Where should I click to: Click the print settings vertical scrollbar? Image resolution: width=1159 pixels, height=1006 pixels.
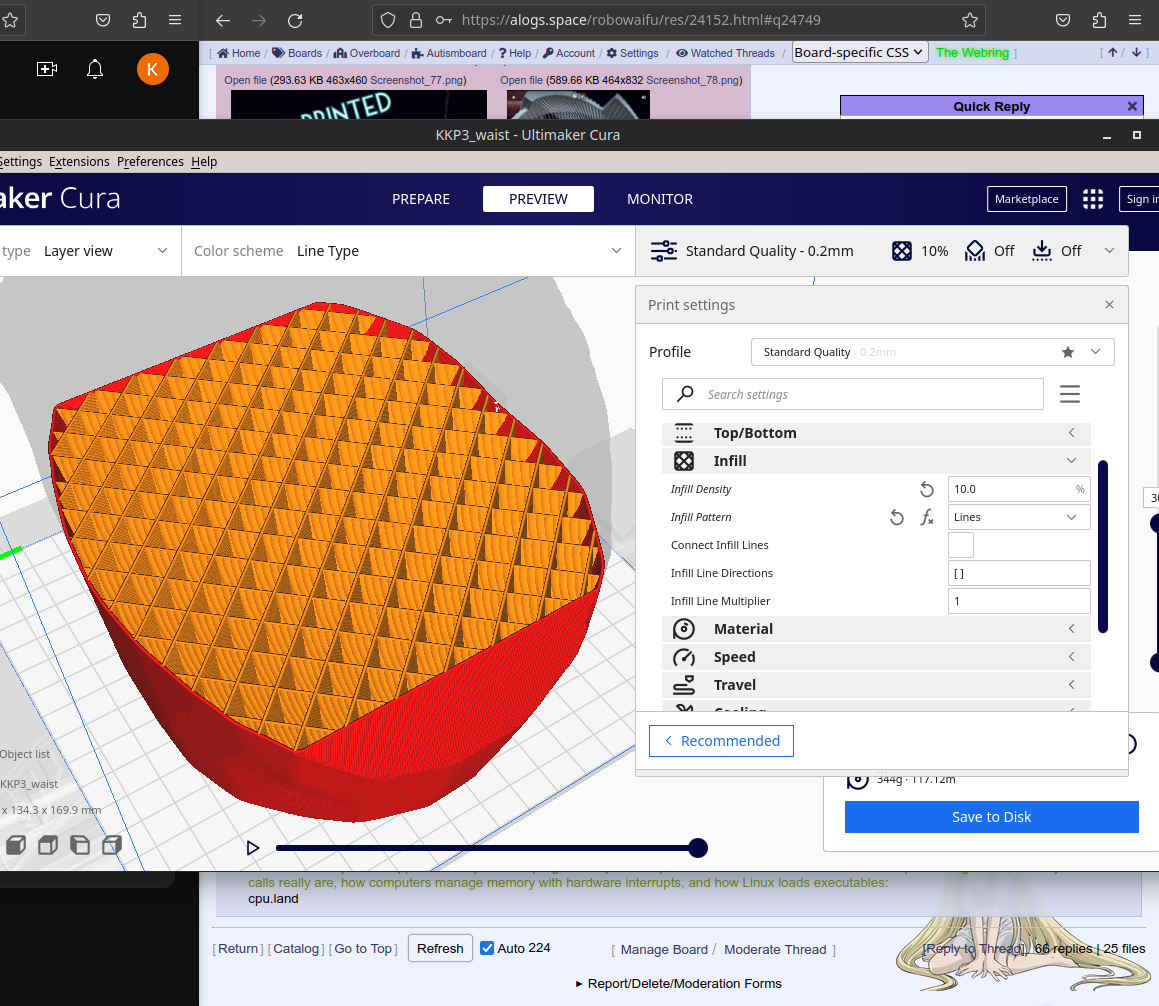pos(1102,546)
